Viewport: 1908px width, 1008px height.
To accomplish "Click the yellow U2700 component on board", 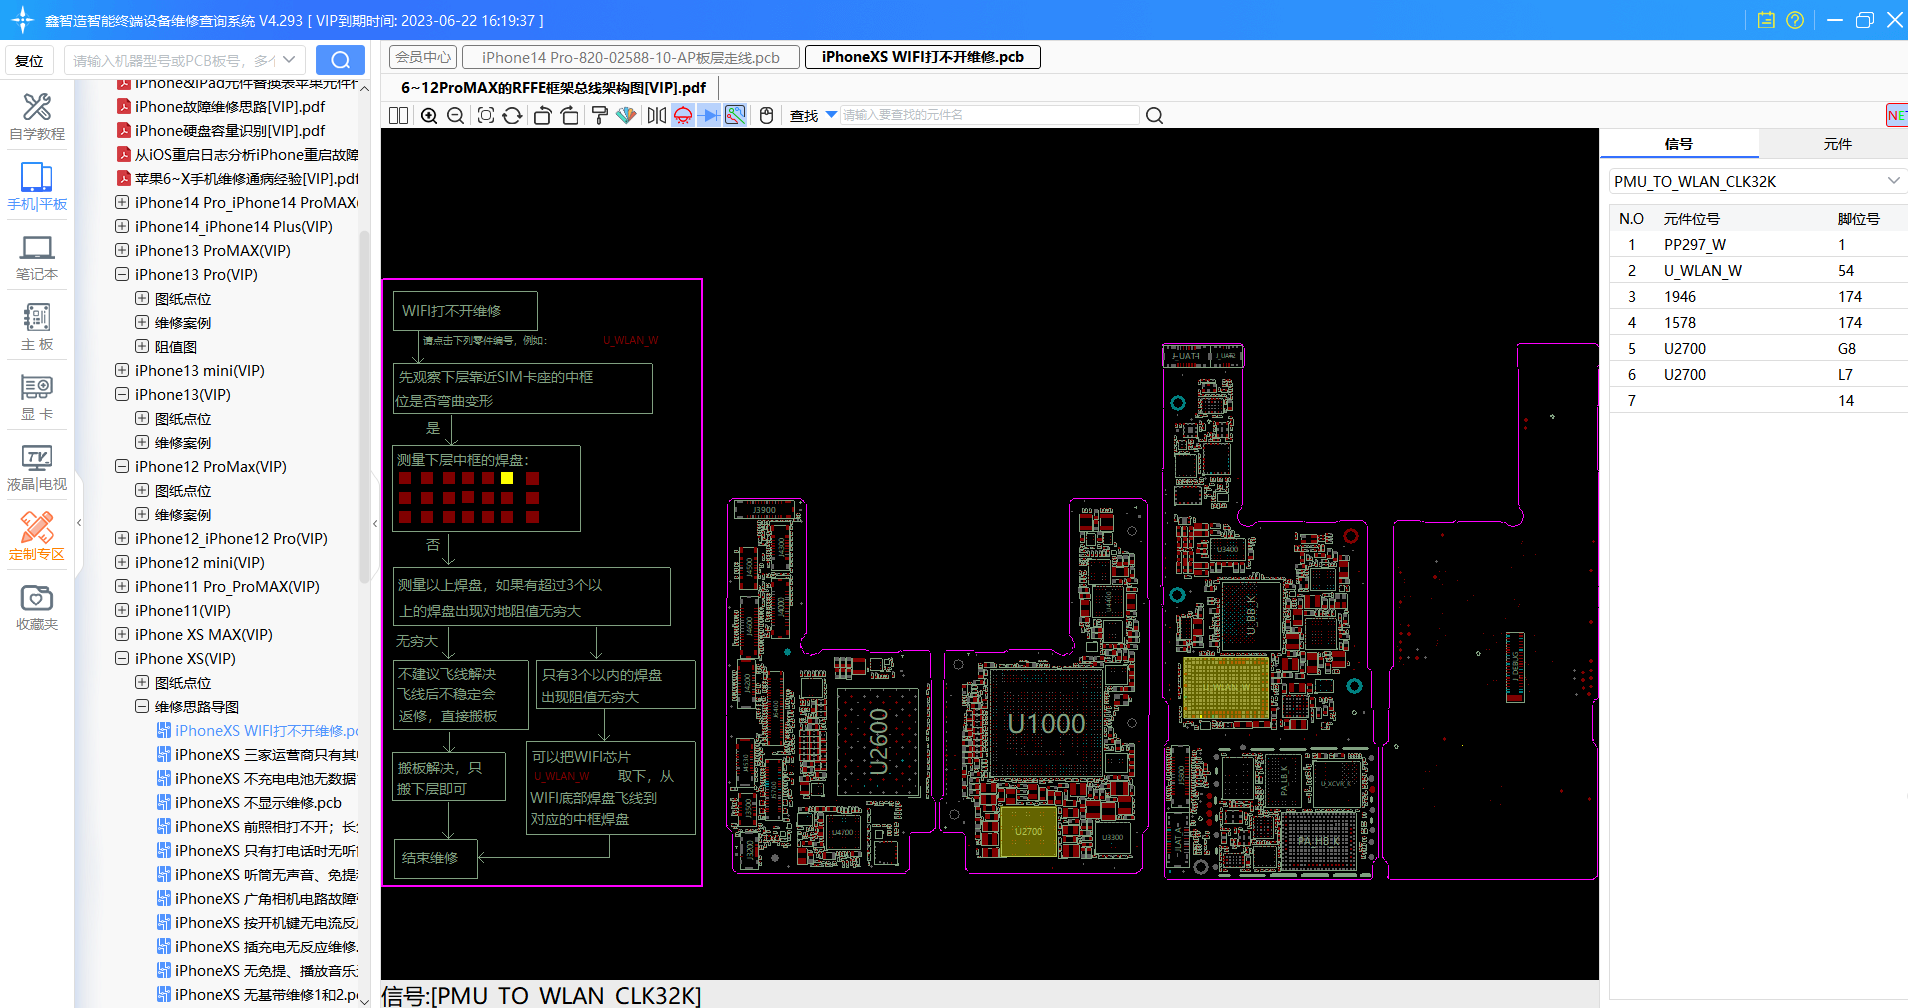I will pos(1028,832).
